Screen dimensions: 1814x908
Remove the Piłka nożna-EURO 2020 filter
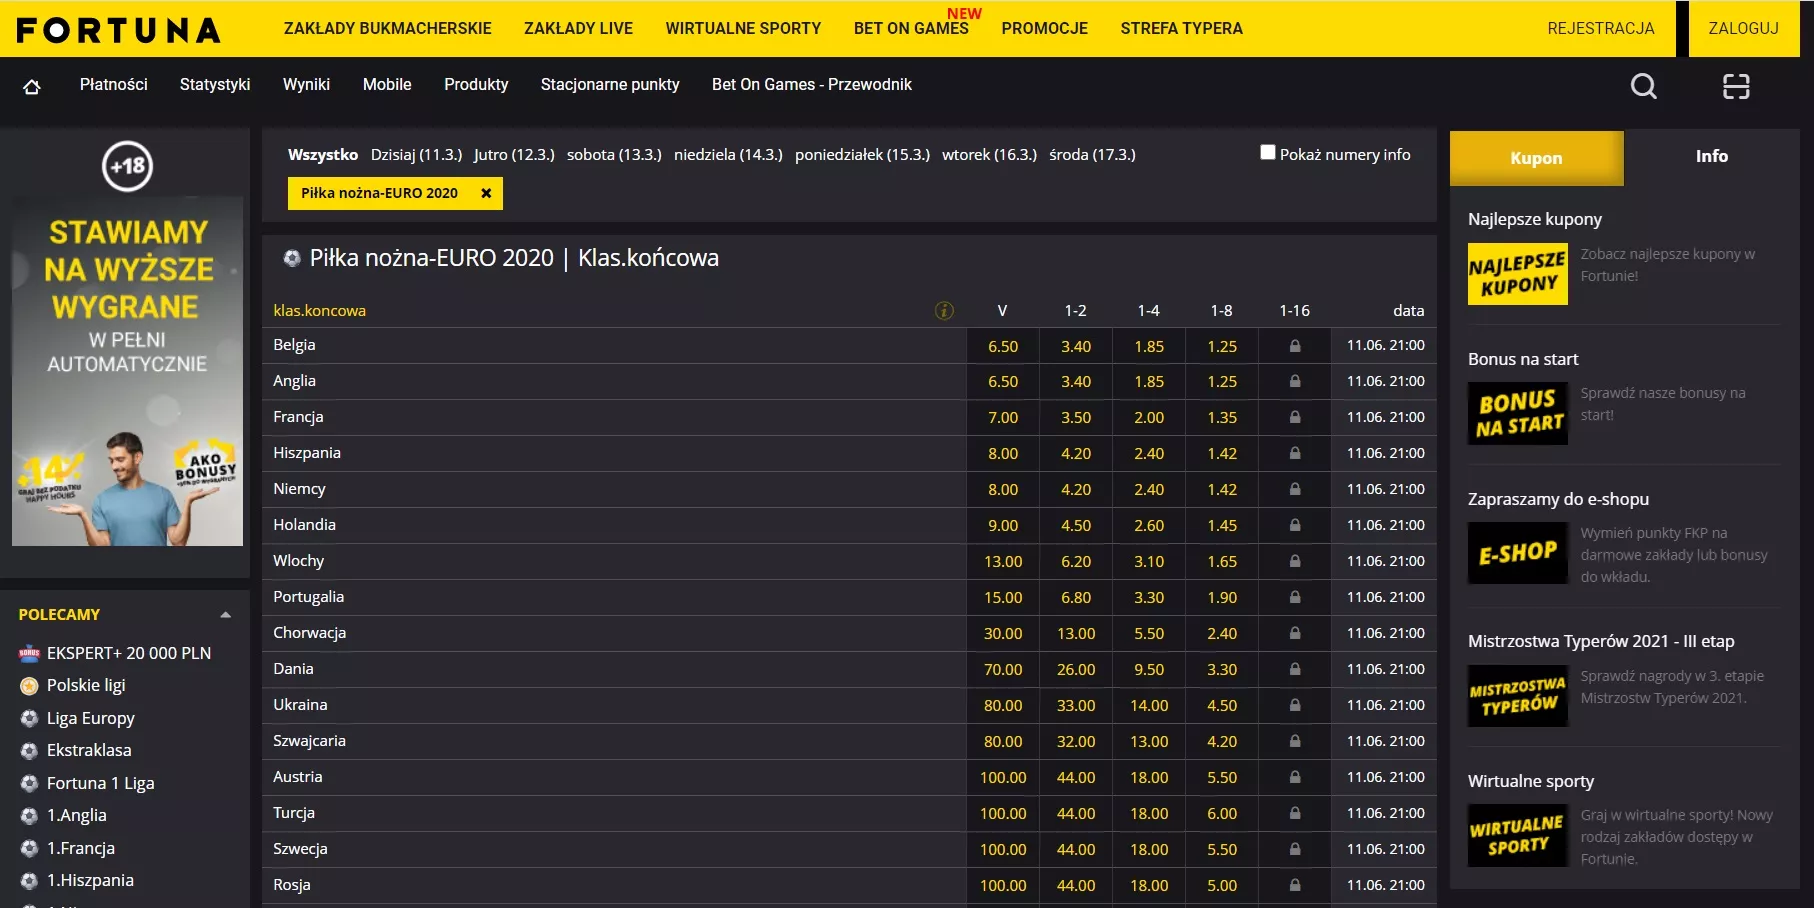click(486, 193)
